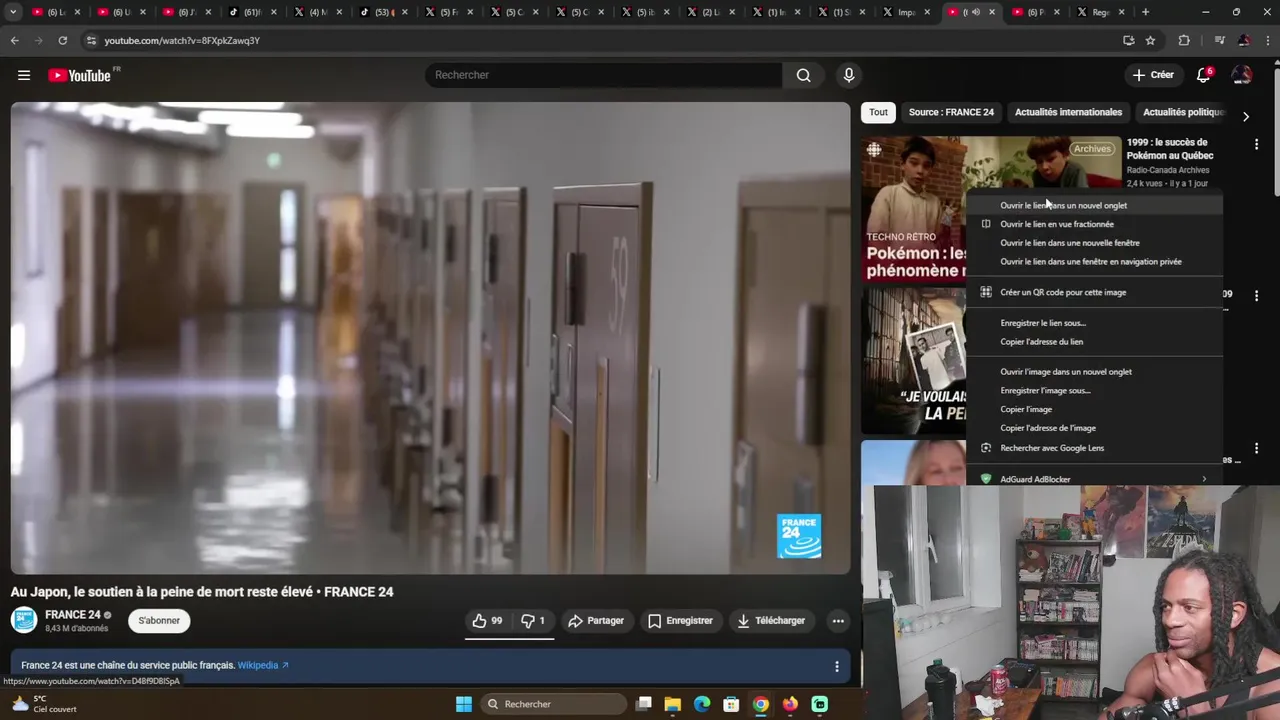Go to YouTube home via logo
The height and width of the screenshot is (720, 1280).
coord(79,75)
